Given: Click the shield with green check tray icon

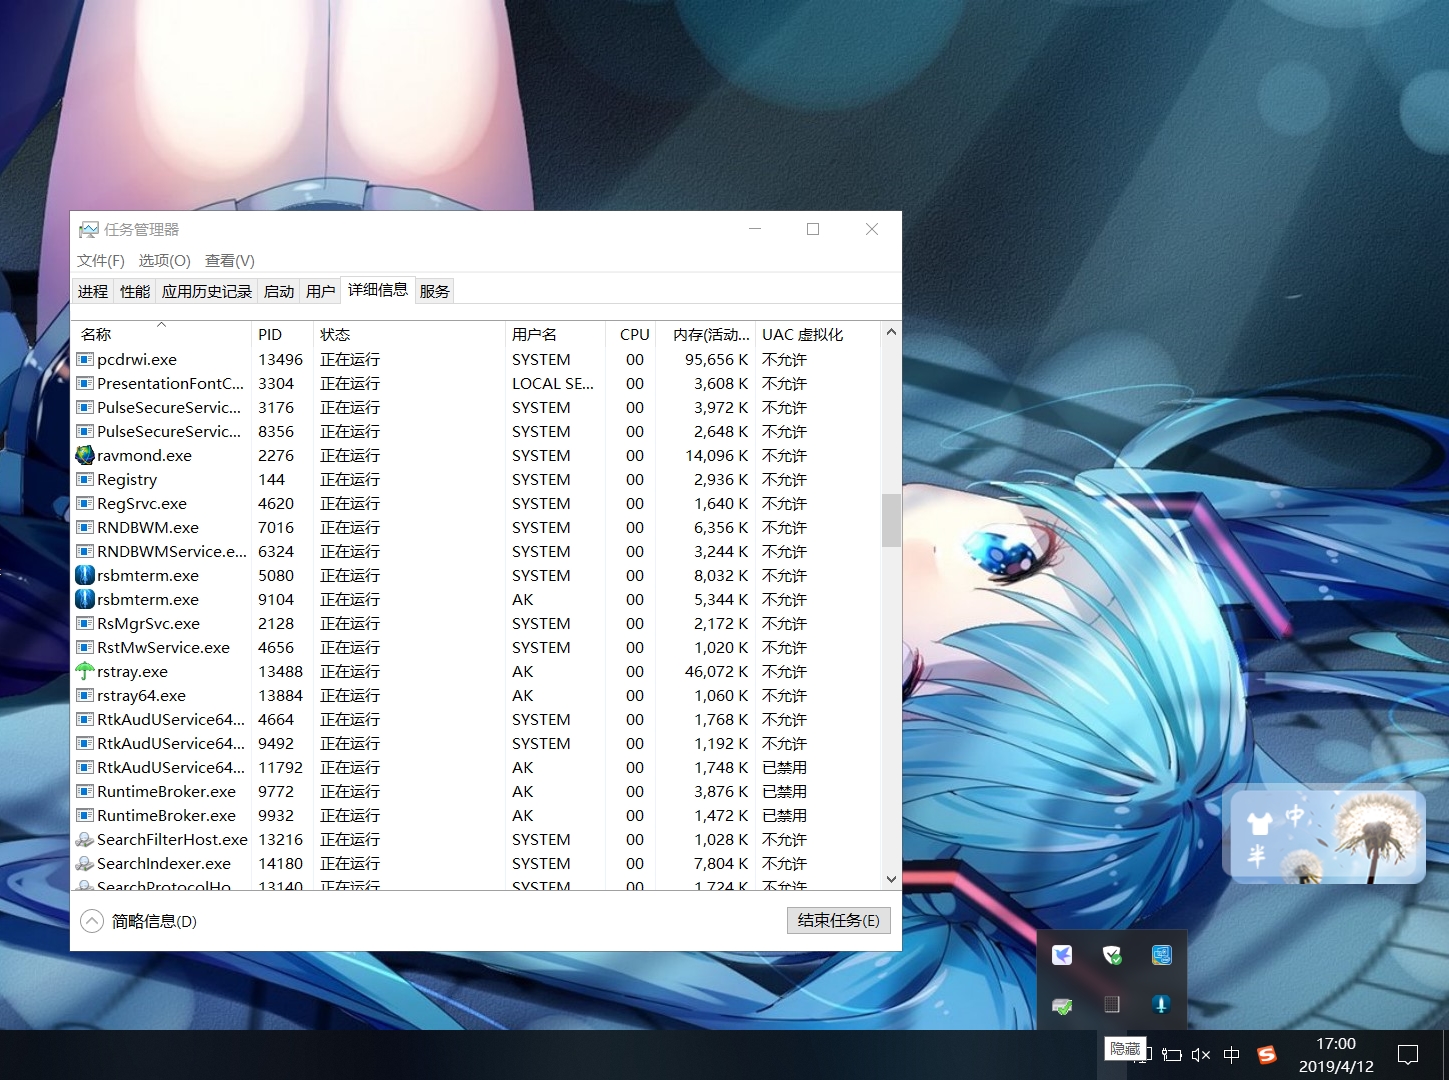Looking at the screenshot, I should tap(1112, 955).
